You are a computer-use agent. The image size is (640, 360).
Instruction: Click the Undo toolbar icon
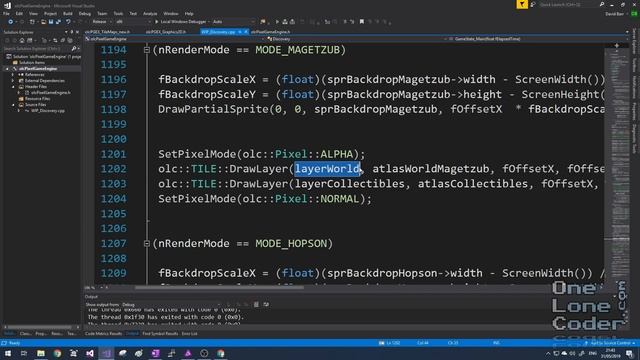[68, 22]
